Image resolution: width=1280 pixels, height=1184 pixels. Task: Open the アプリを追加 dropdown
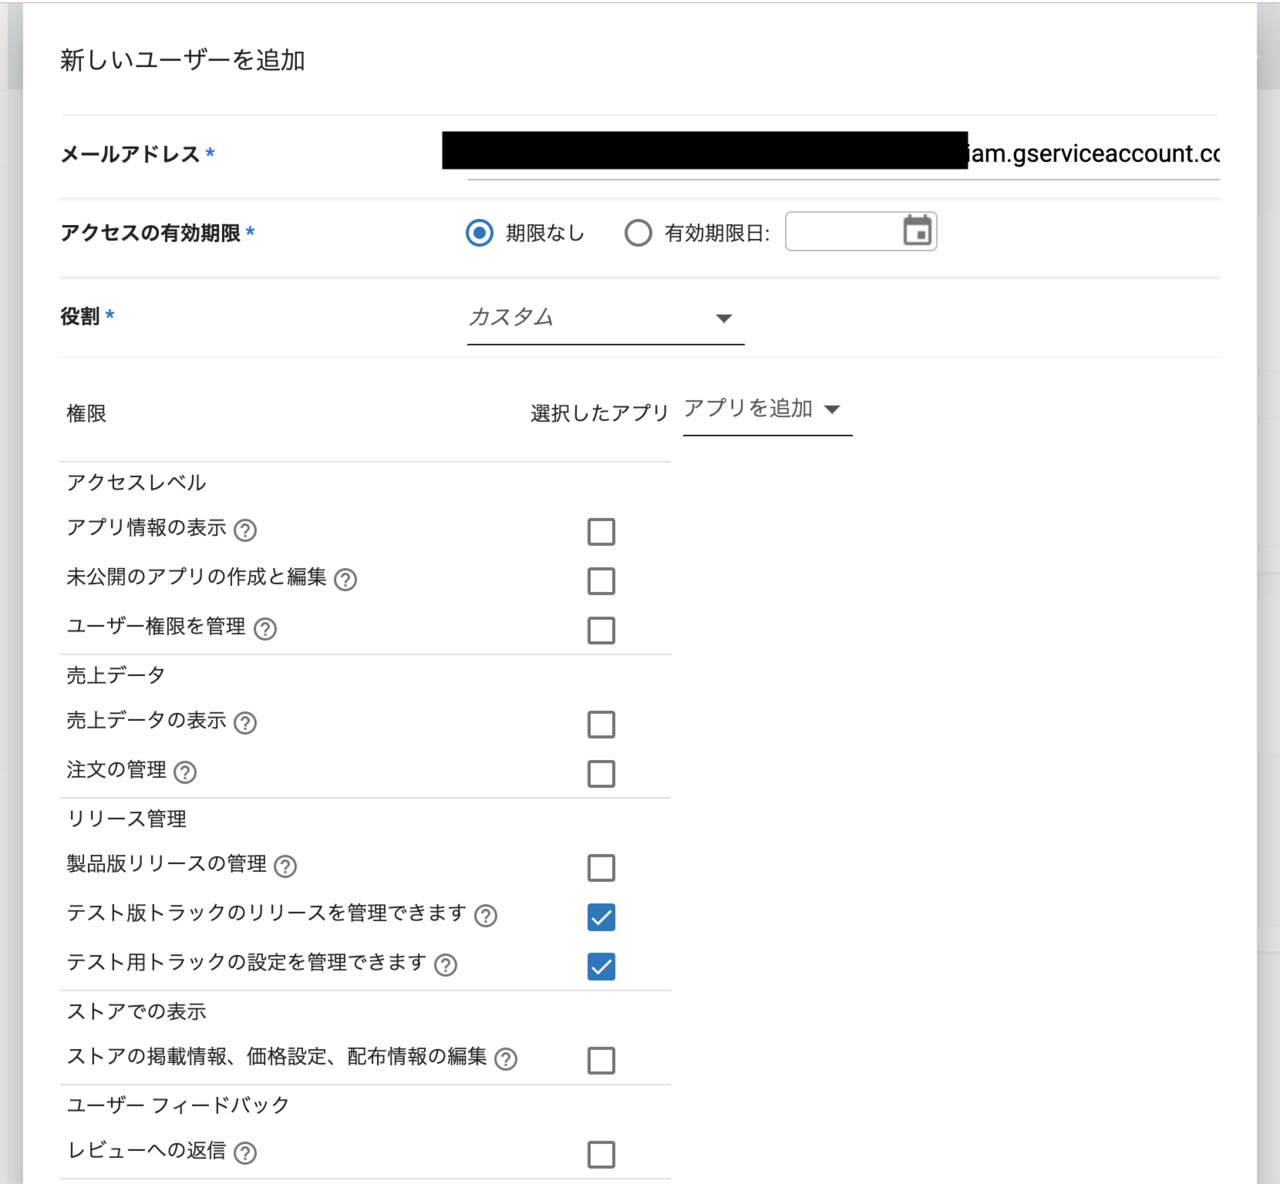(767, 409)
